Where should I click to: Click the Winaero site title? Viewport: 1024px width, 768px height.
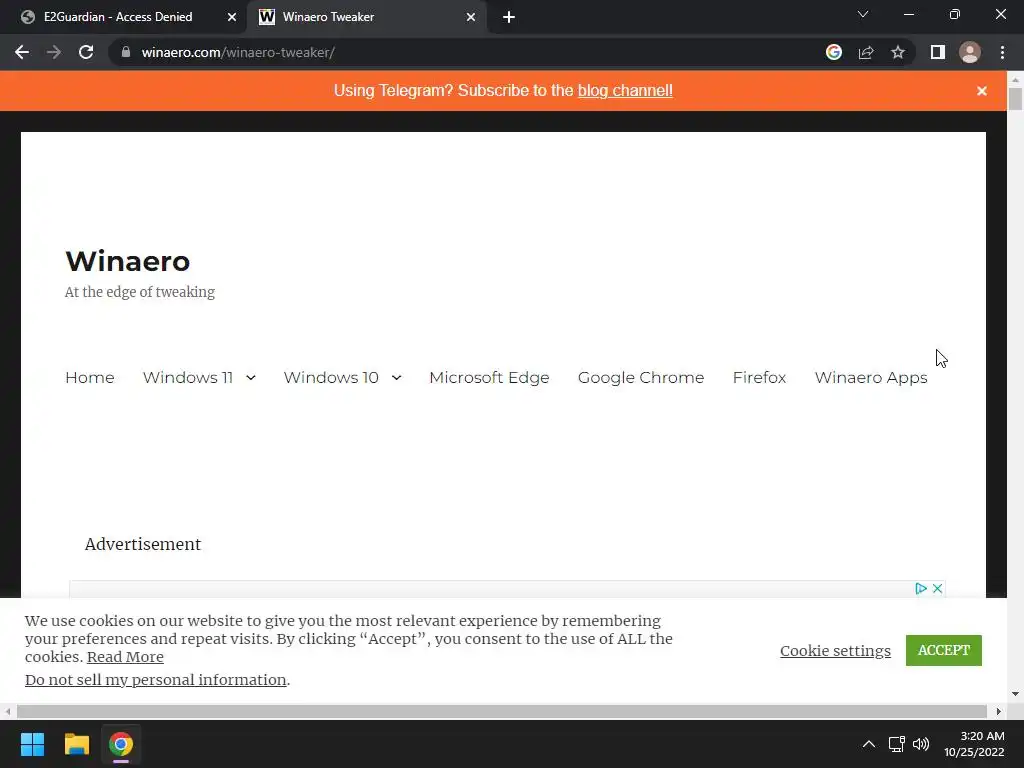[x=127, y=261]
